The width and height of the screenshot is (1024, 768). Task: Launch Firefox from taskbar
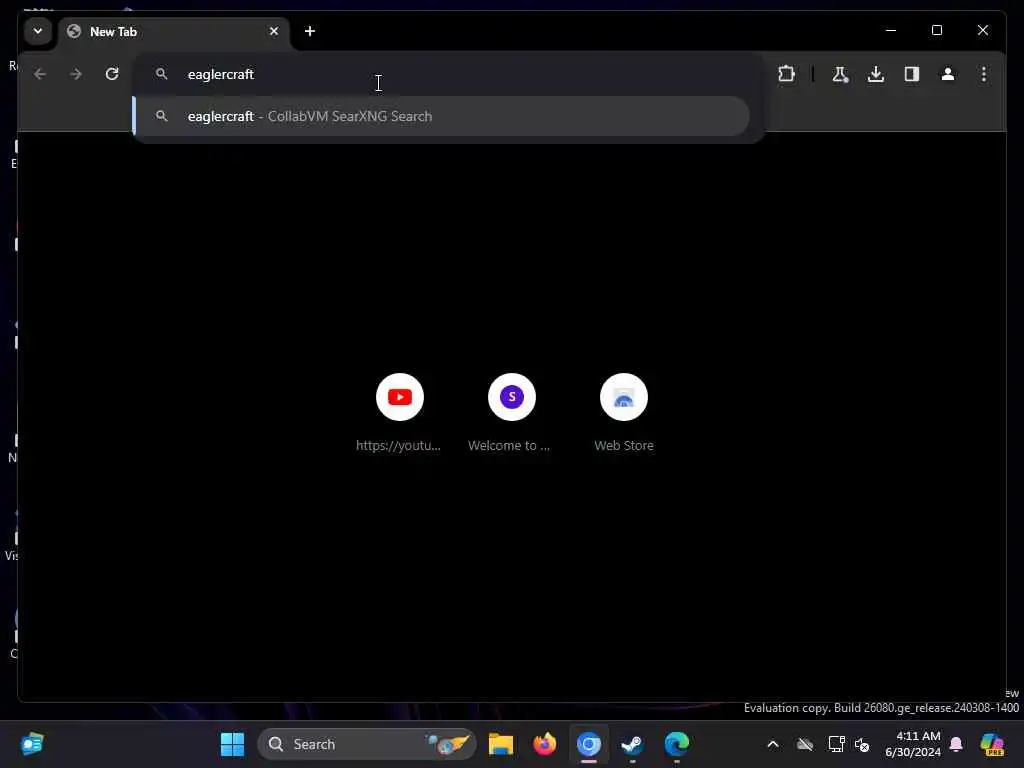[545, 744]
